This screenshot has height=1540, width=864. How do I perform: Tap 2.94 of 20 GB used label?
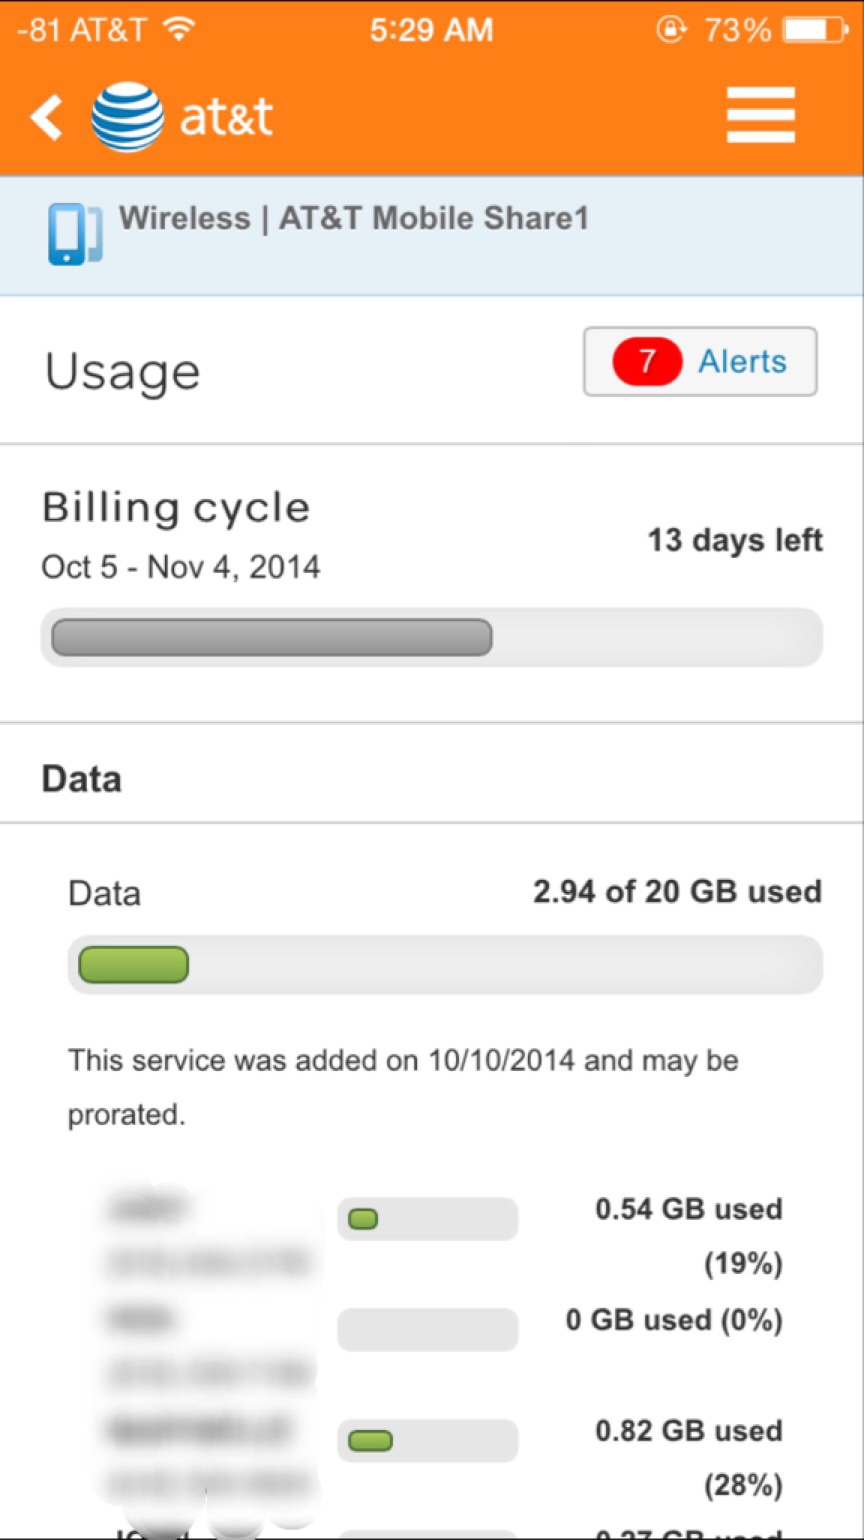pos(677,891)
